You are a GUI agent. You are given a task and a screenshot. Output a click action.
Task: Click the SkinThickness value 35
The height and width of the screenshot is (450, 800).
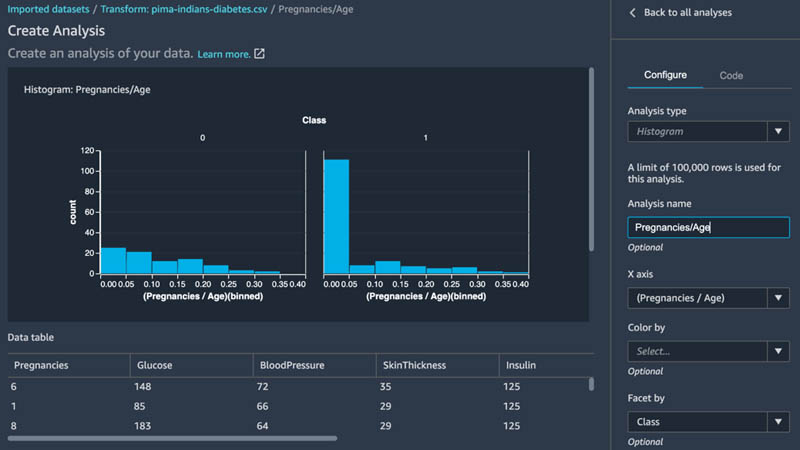click(x=385, y=387)
